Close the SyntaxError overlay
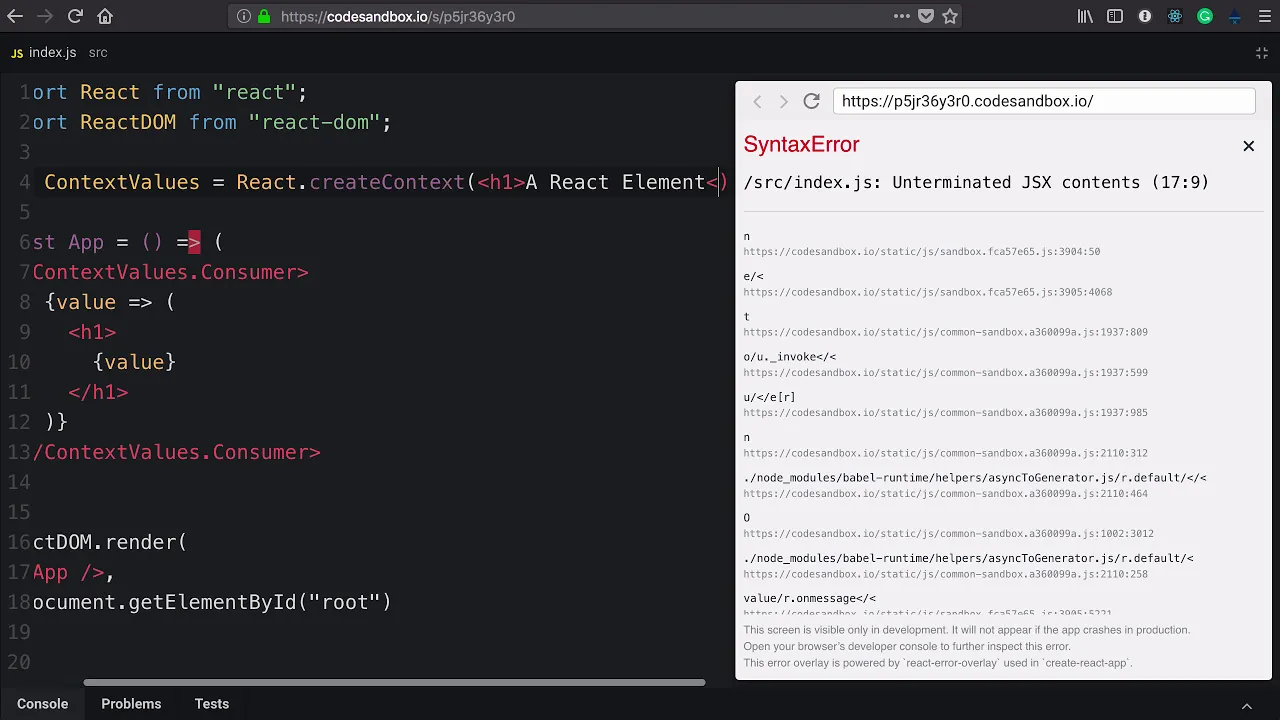 1248,146
